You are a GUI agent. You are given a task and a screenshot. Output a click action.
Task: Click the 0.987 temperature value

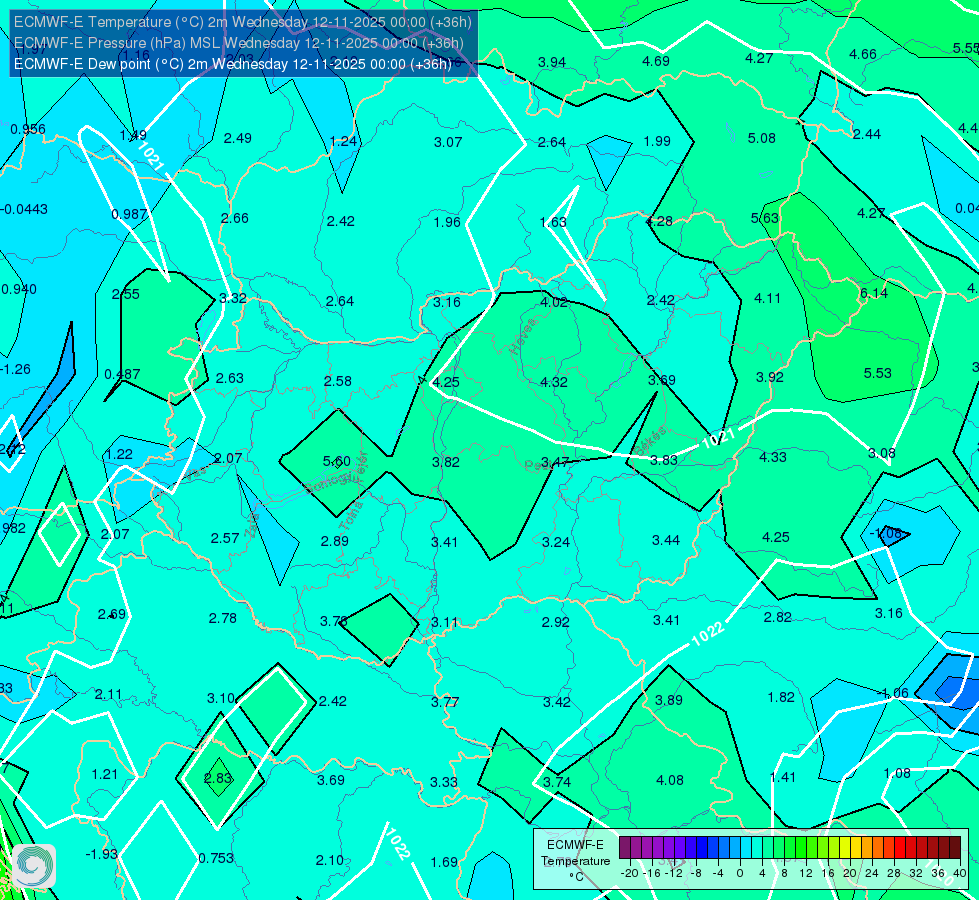point(129,214)
